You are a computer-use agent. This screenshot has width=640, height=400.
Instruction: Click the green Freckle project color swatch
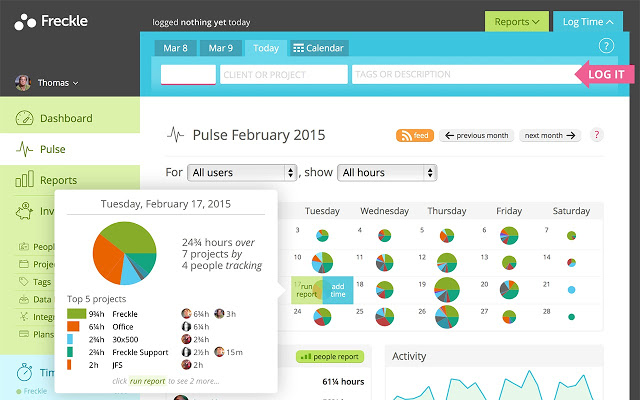coord(76,314)
